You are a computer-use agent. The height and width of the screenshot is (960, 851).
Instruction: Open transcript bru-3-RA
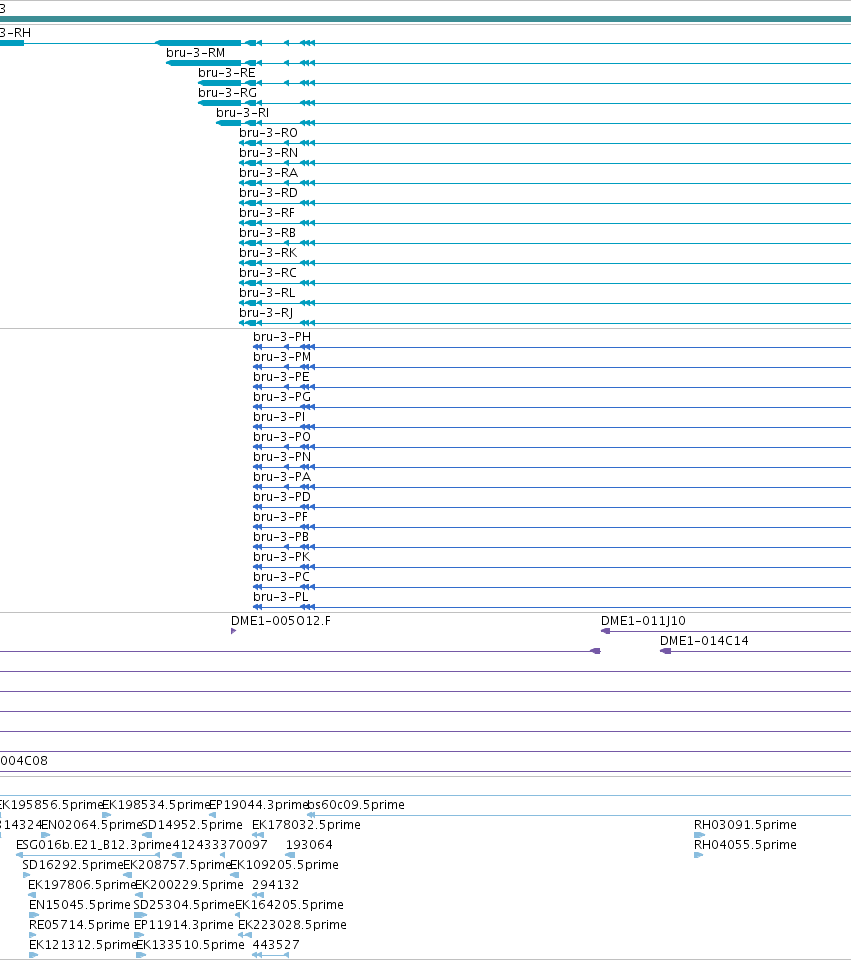pos(268,173)
